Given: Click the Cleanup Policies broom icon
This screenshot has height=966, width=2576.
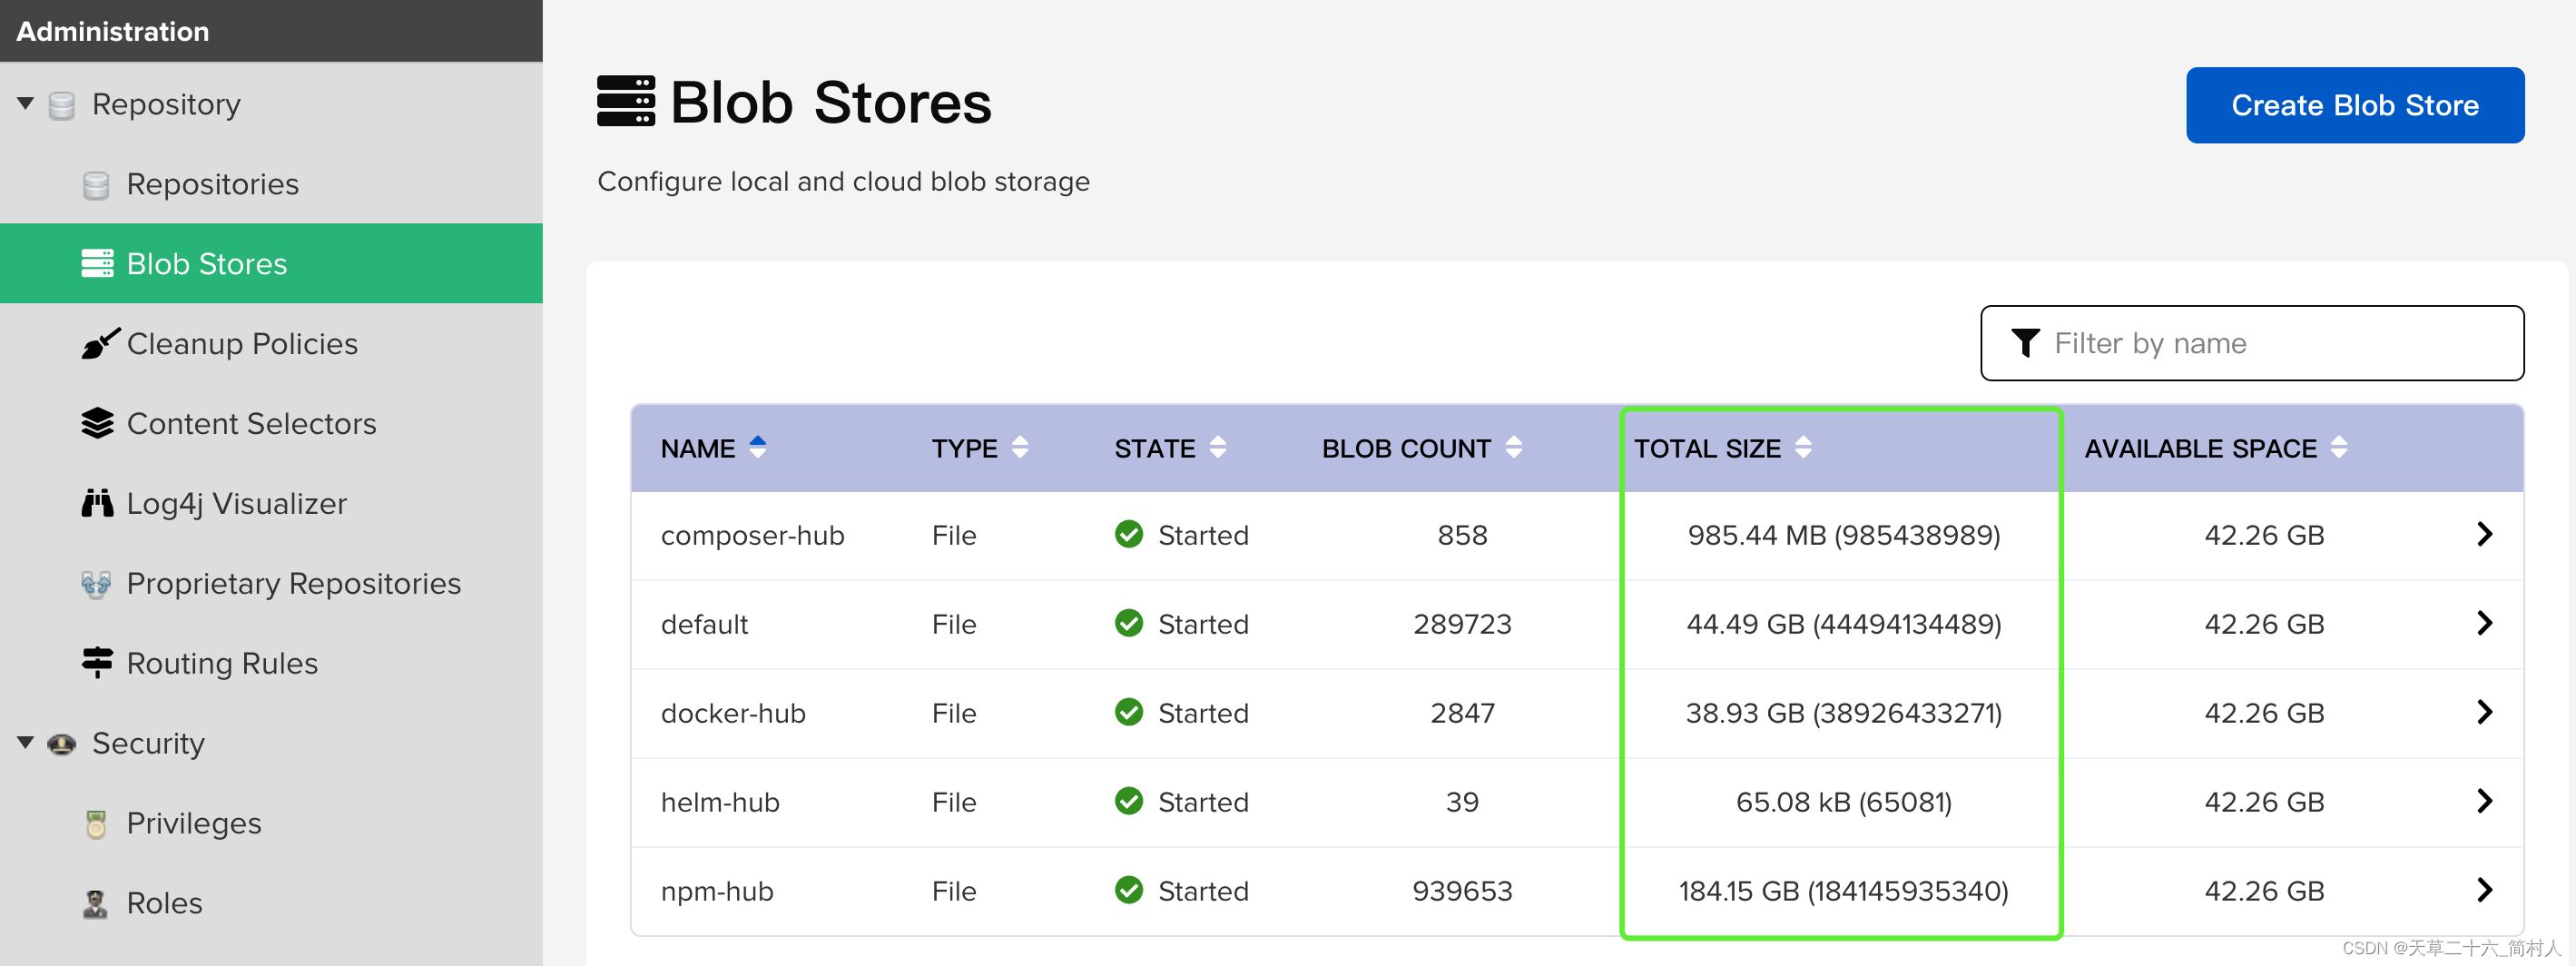Looking at the screenshot, I should 99,344.
